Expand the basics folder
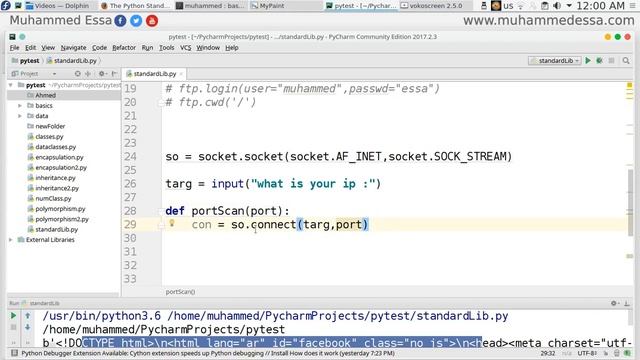Image resolution: width=640 pixels, height=360 pixels. pyautogui.click(x=20, y=106)
